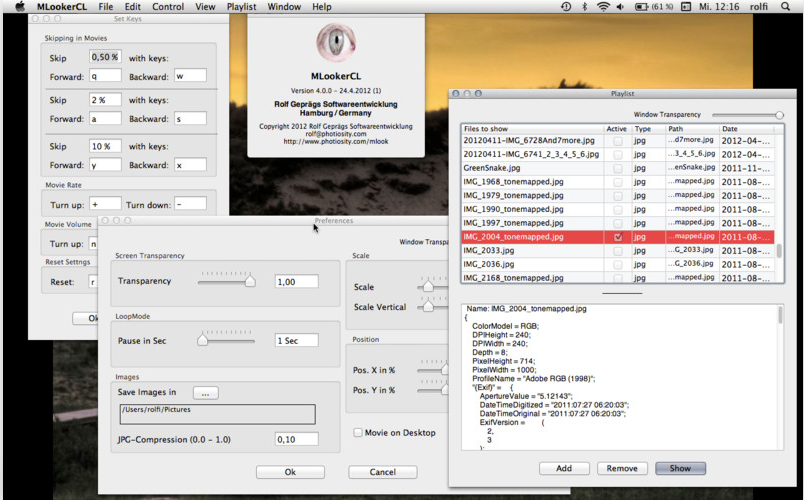Click the JPG-Compression field 0,10
804x500 pixels.
pos(296,439)
